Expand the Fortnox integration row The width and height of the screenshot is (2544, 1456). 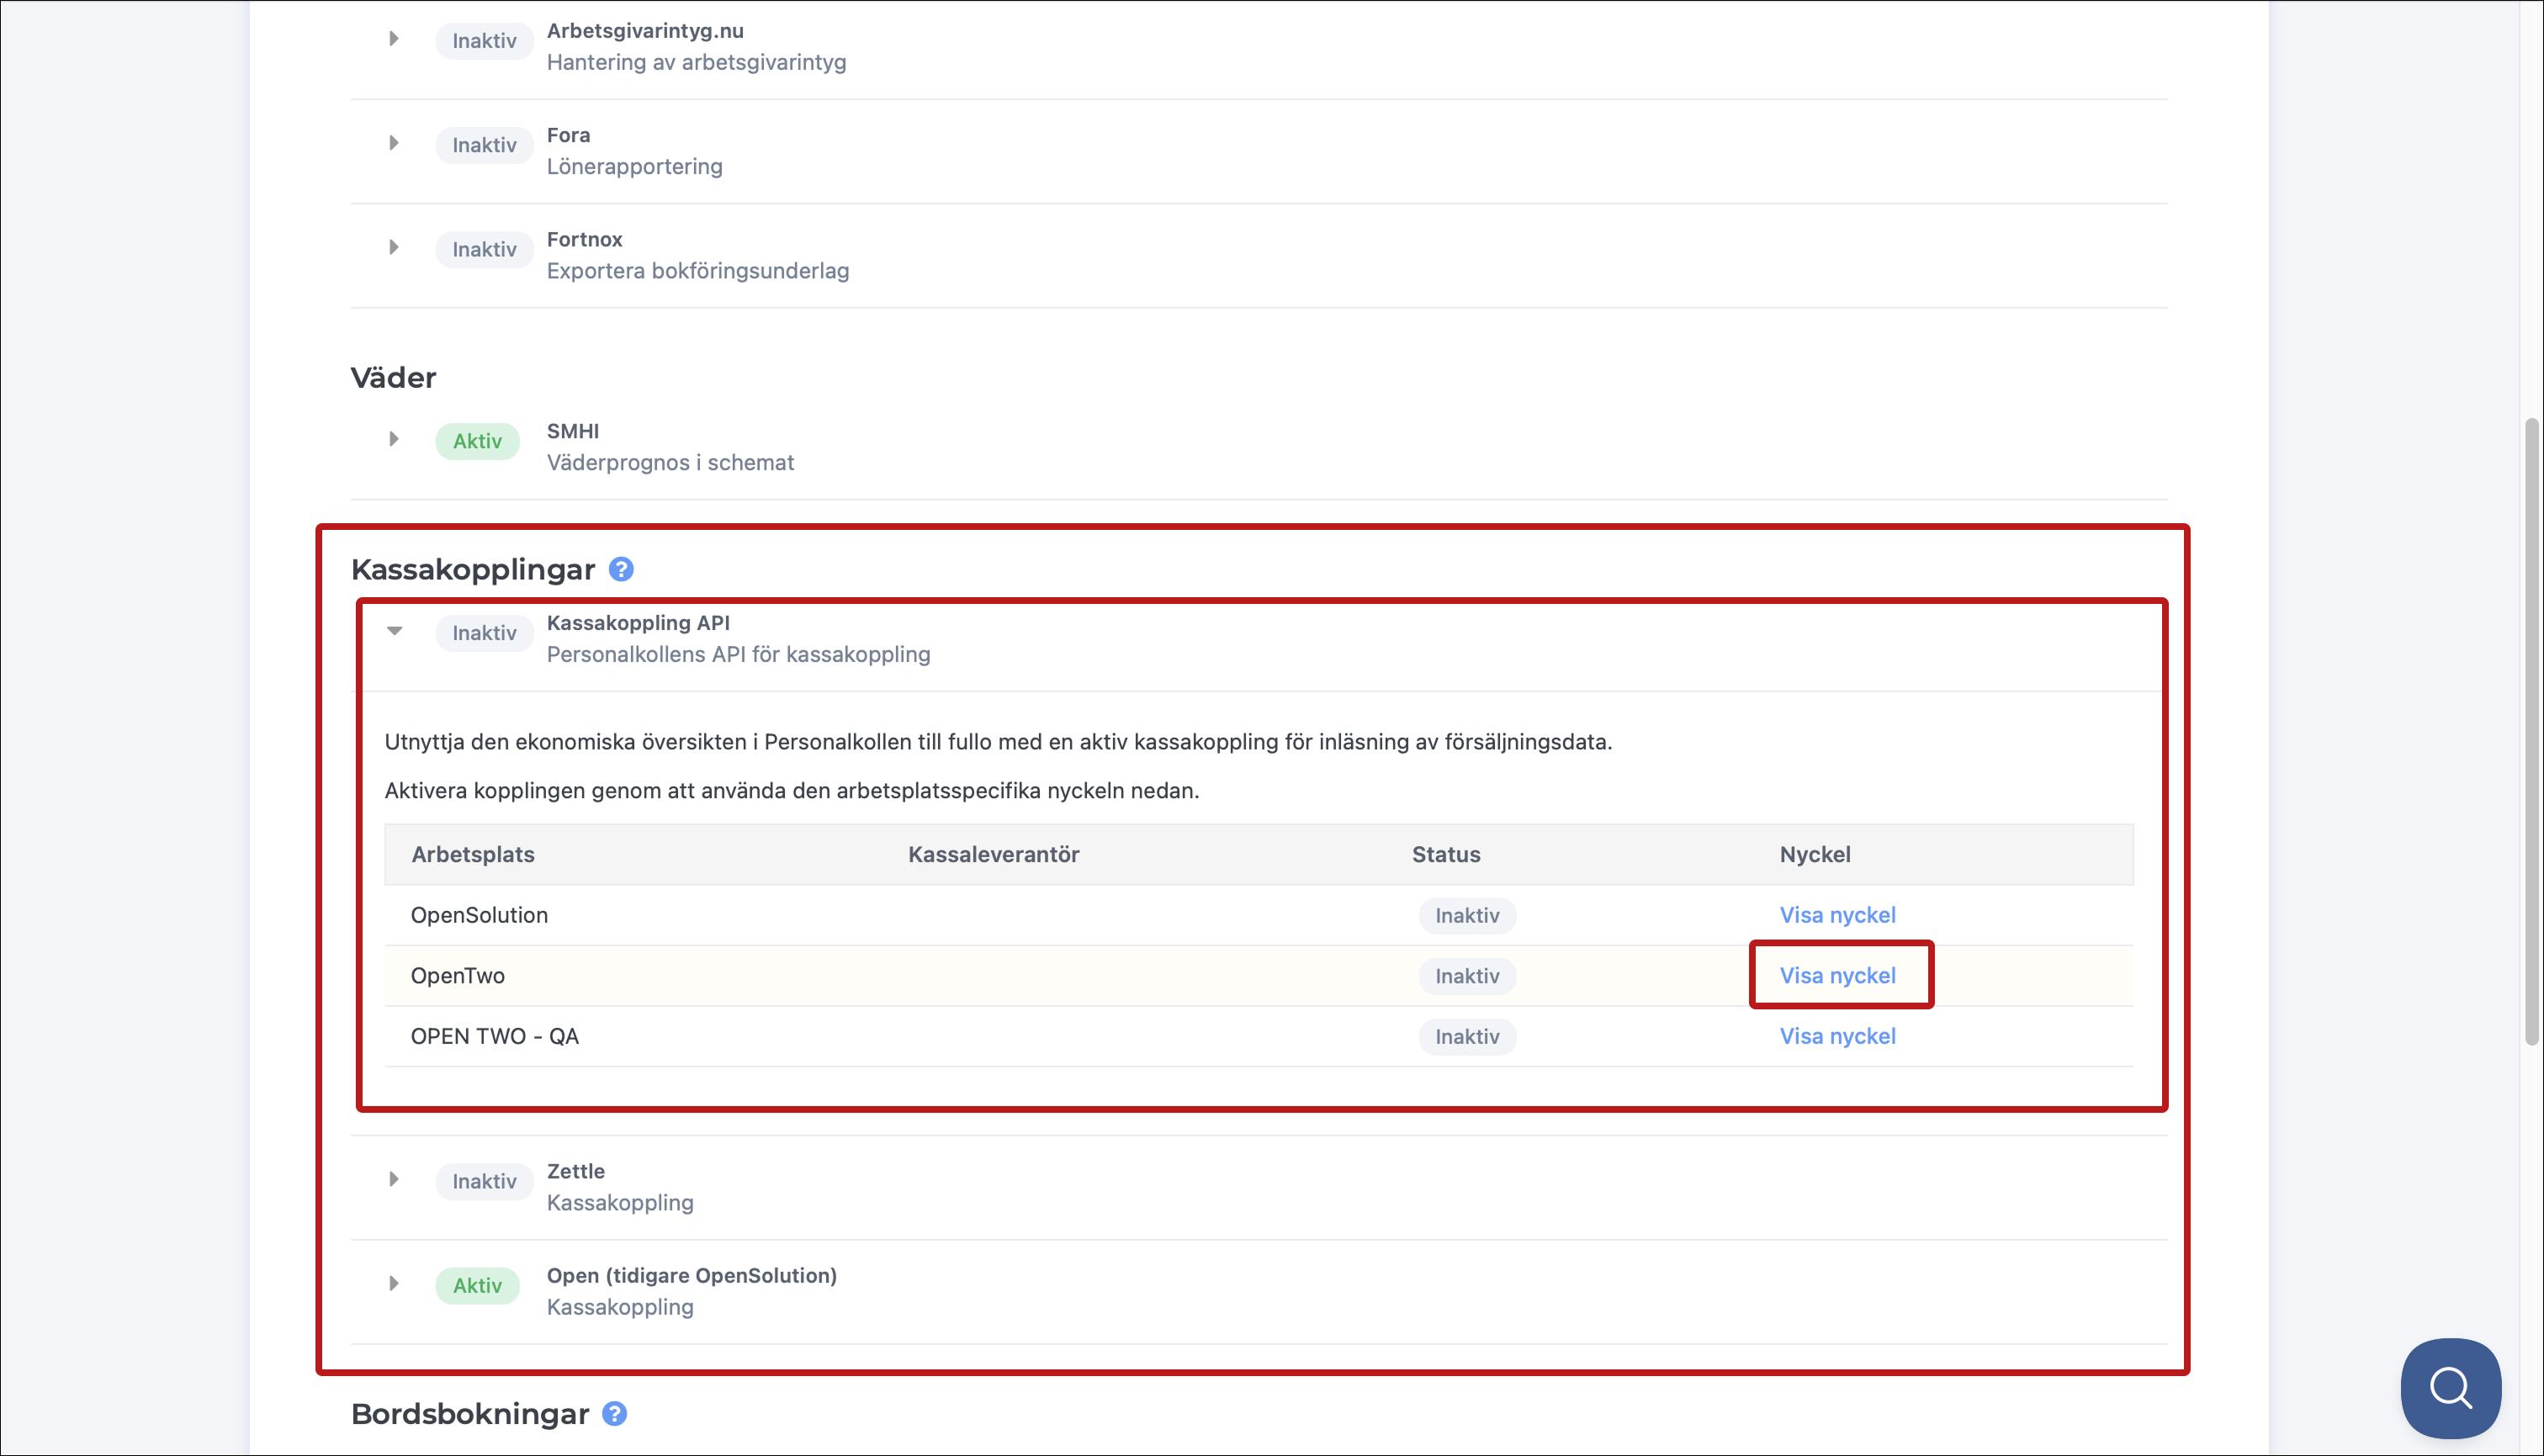coord(394,247)
